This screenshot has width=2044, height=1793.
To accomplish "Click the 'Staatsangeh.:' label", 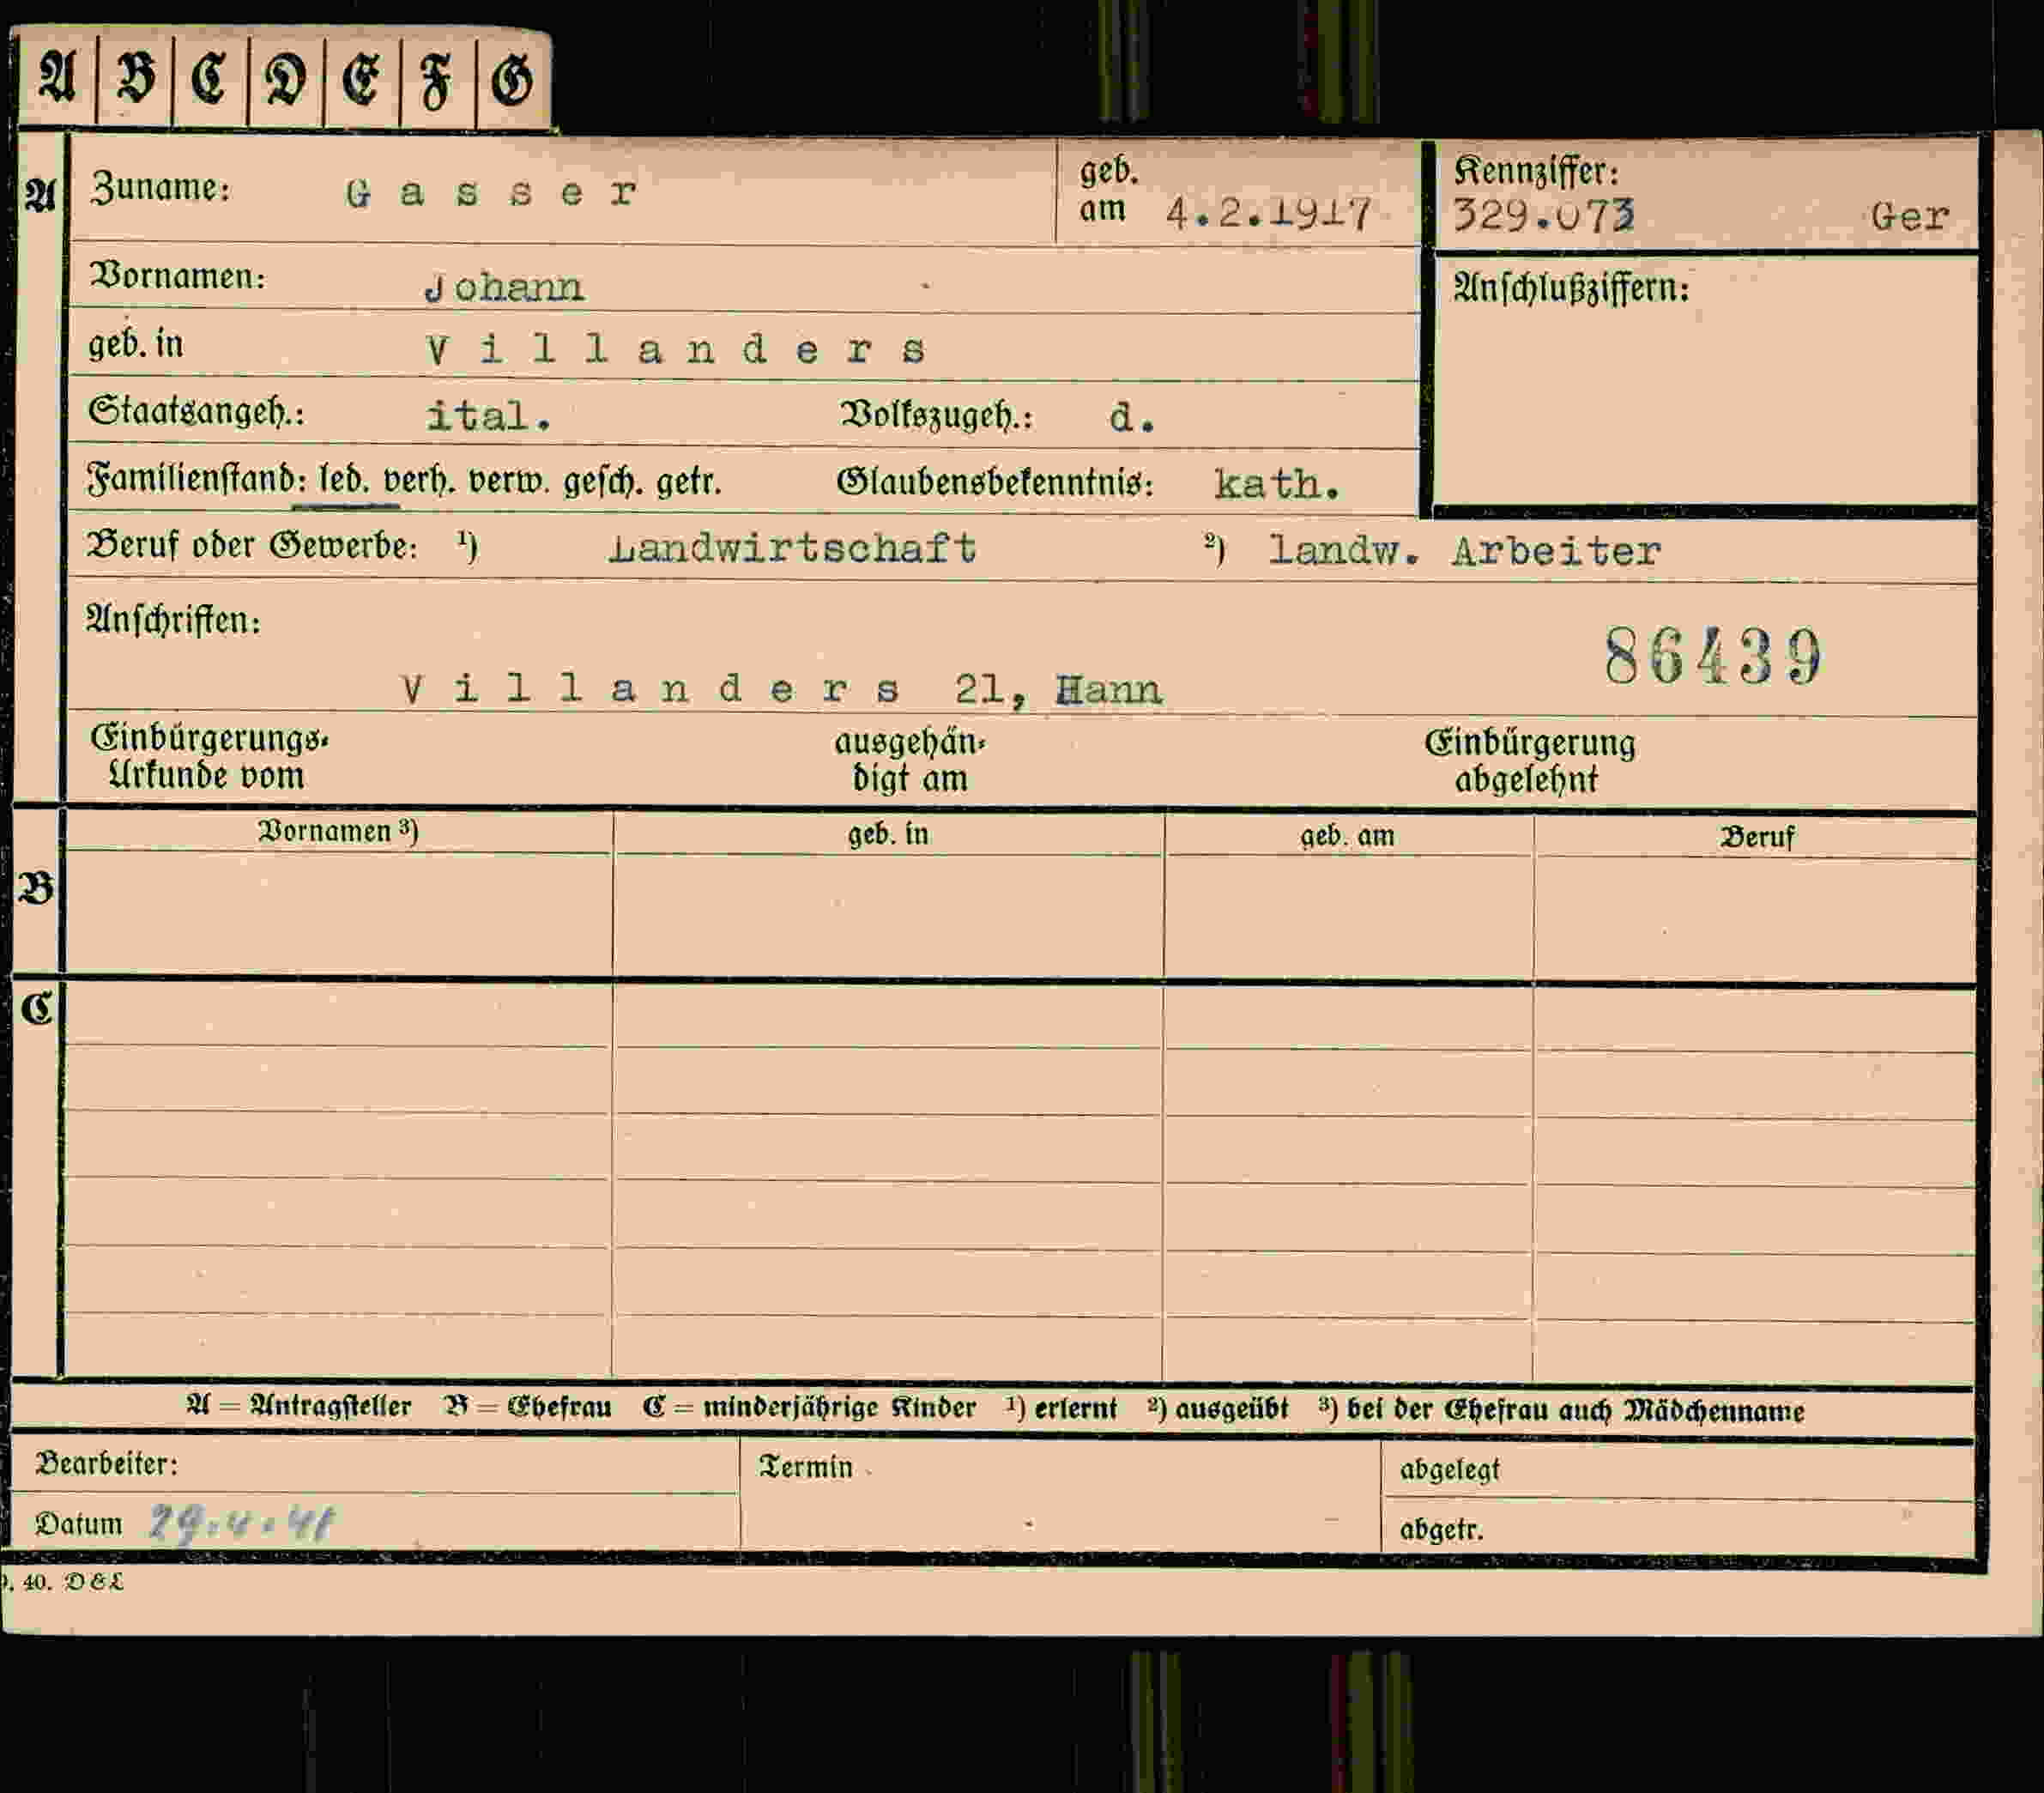I will coord(197,412).
